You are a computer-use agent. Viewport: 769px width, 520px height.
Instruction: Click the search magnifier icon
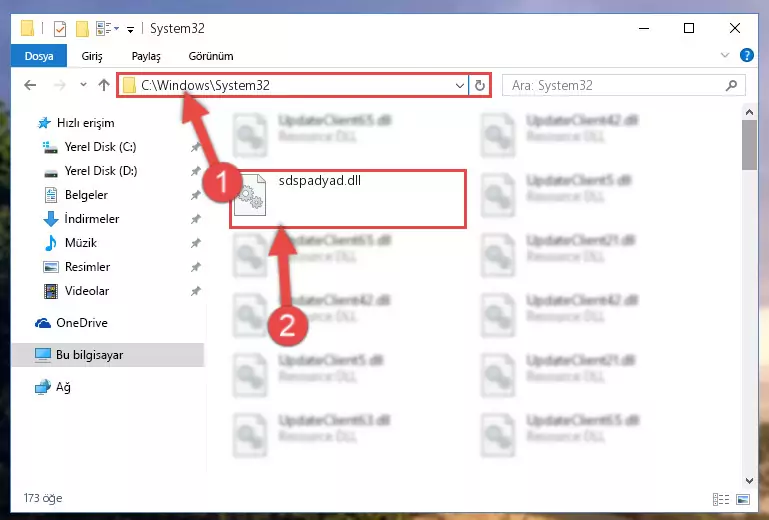(x=731, y=86)
